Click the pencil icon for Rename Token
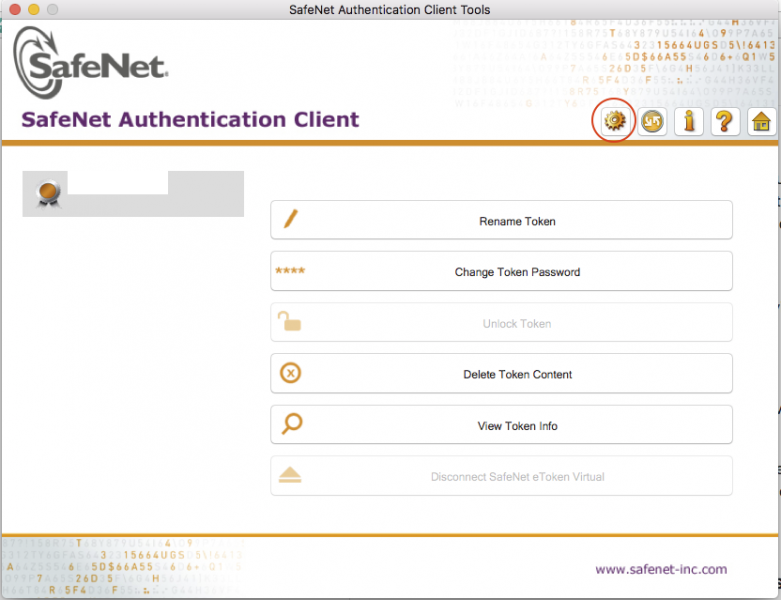The height and width of the screenshot is (600, 781). coord(291,220)
